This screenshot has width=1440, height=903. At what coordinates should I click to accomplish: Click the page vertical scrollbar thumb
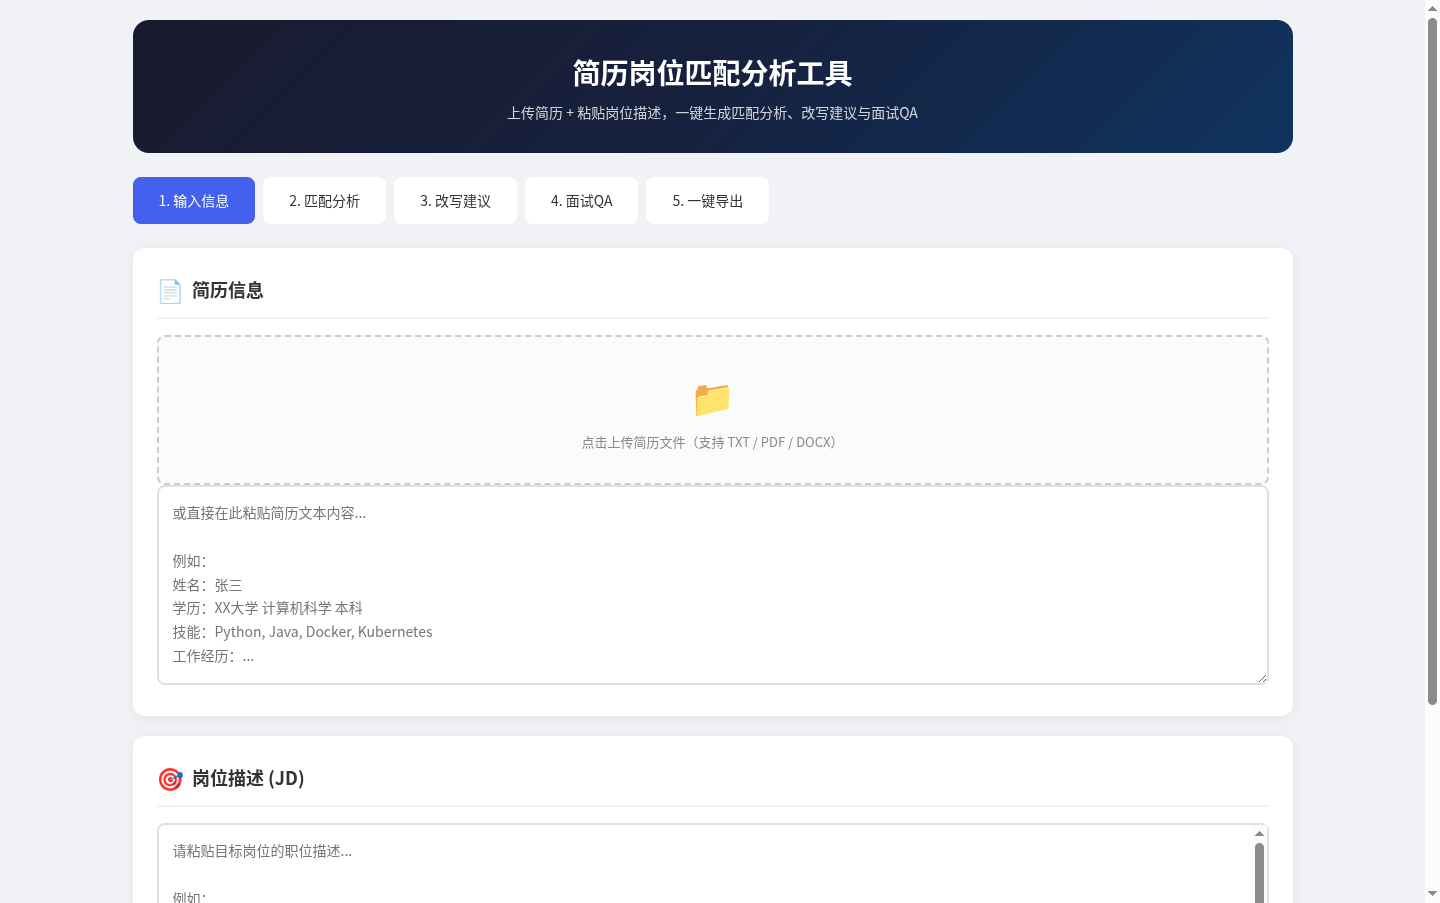click(x=1432, y=361)
